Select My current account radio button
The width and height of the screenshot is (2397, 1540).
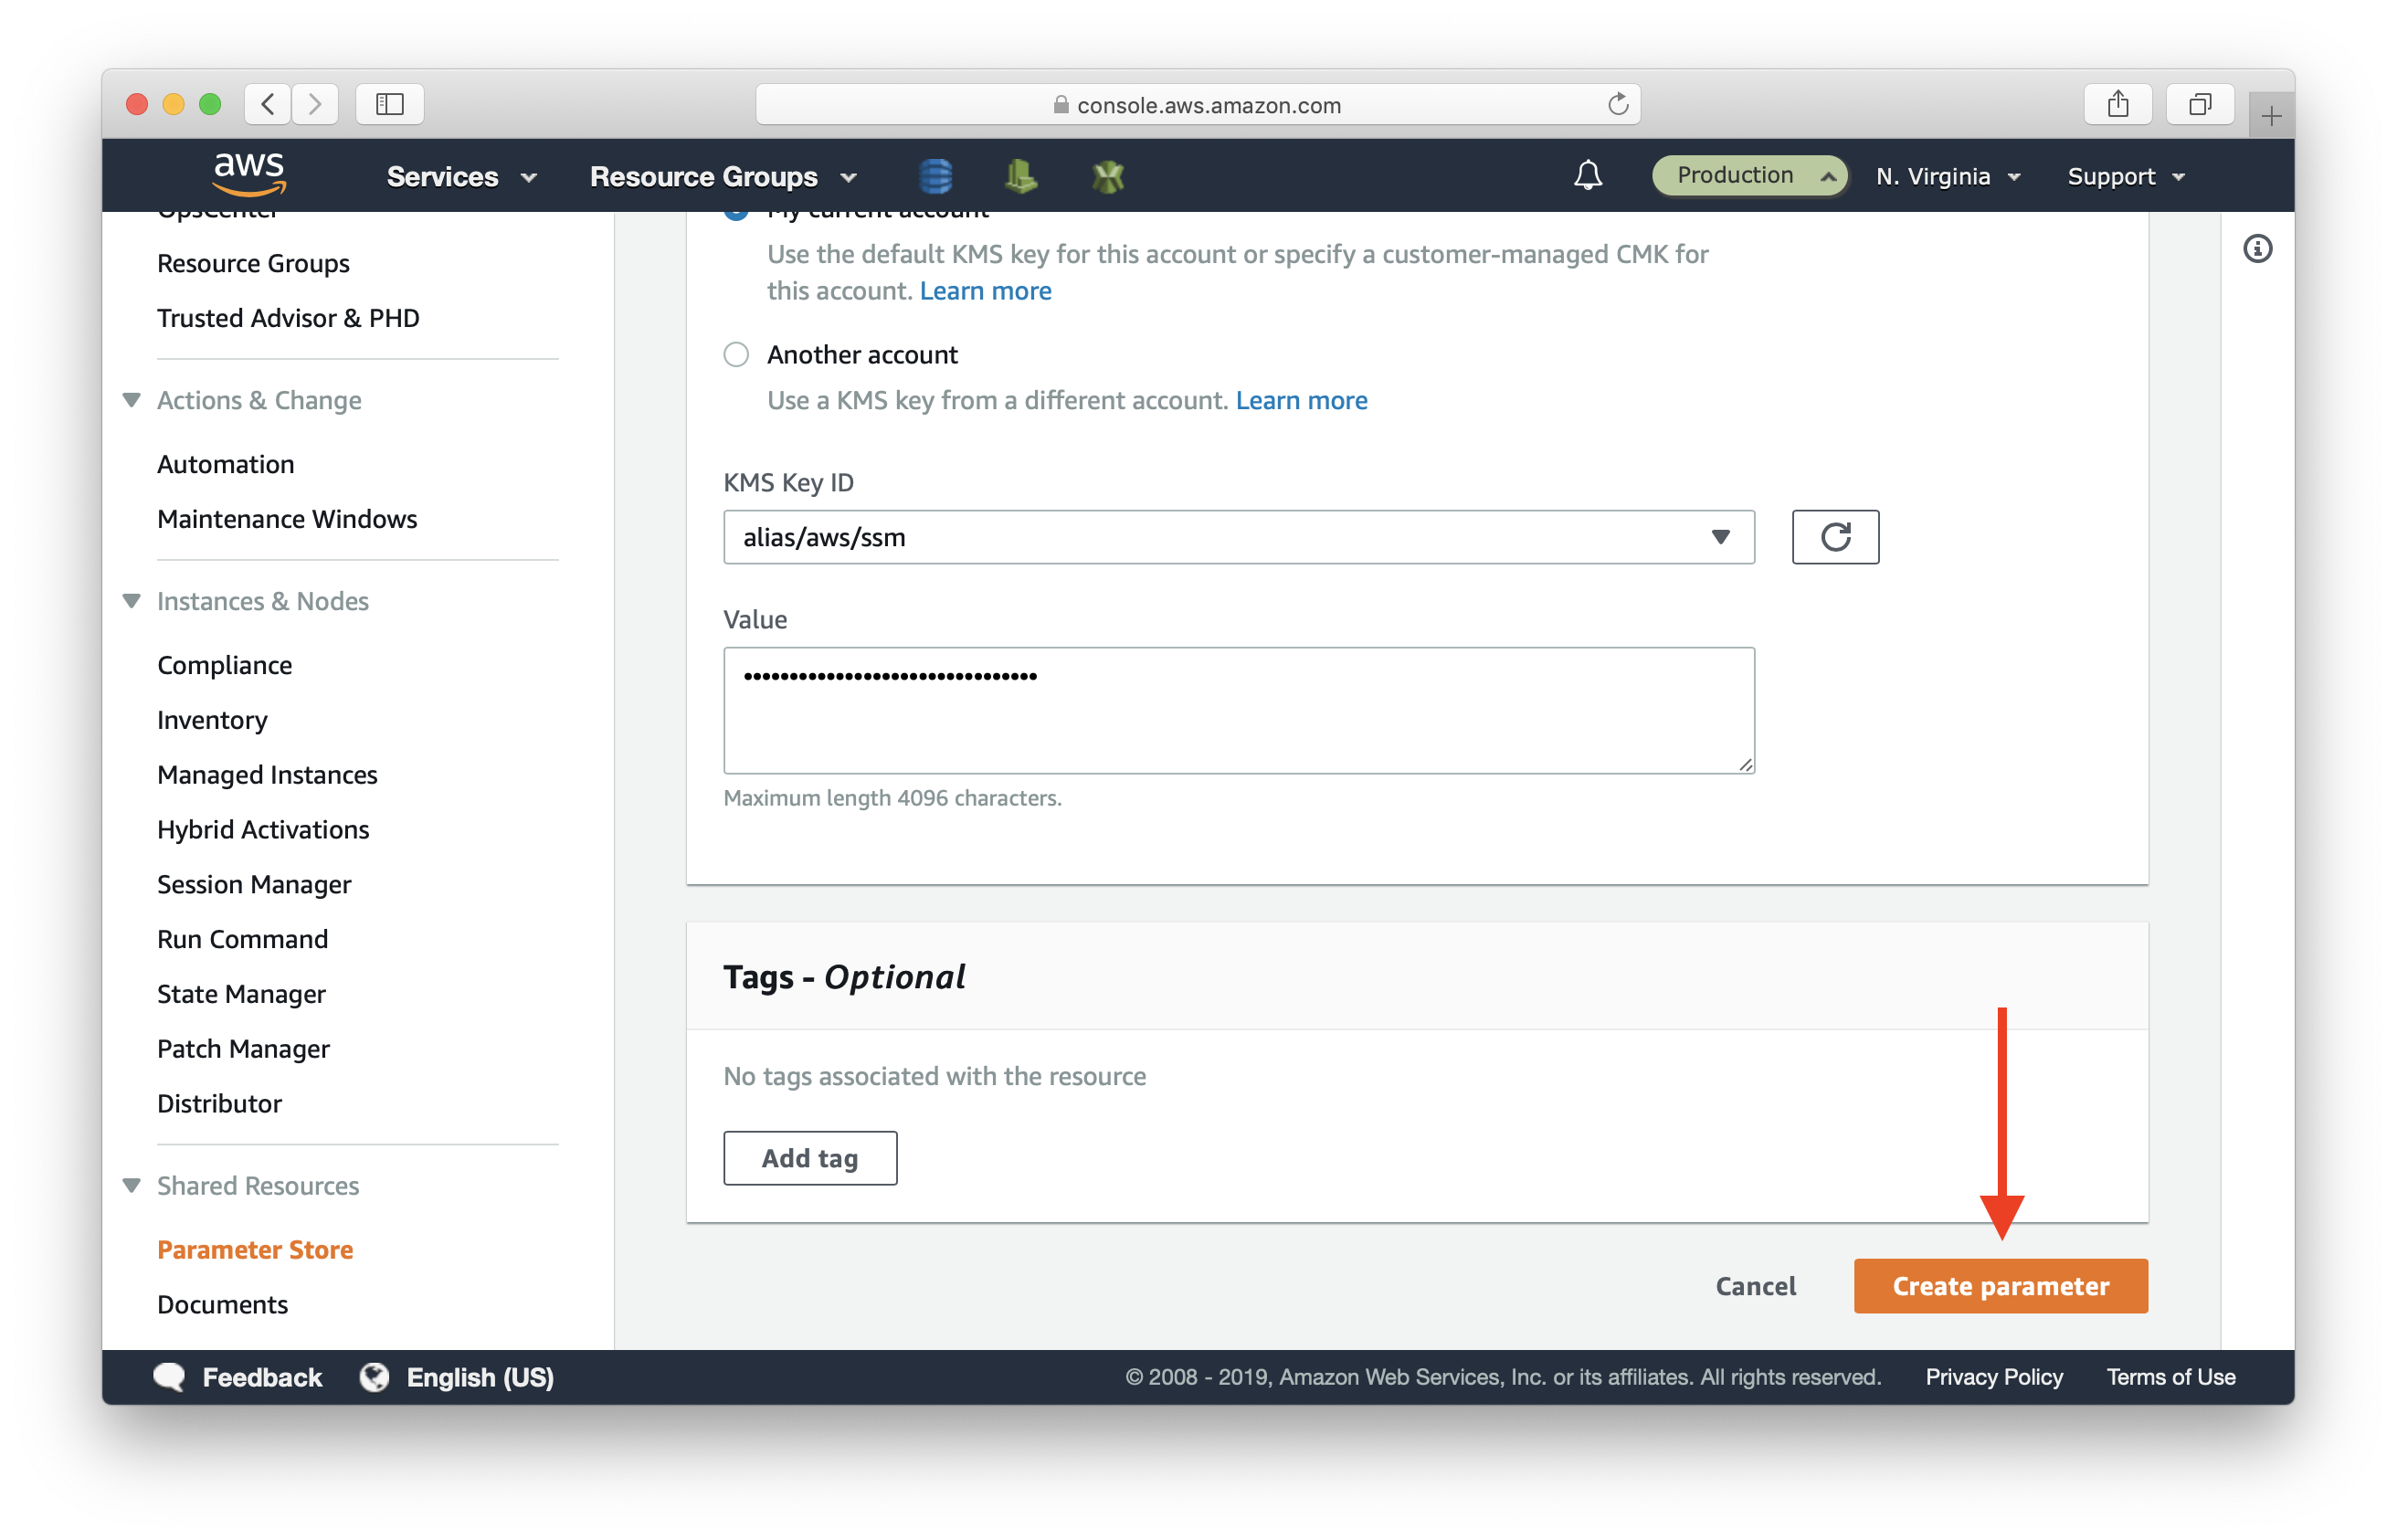click(735, 209)
